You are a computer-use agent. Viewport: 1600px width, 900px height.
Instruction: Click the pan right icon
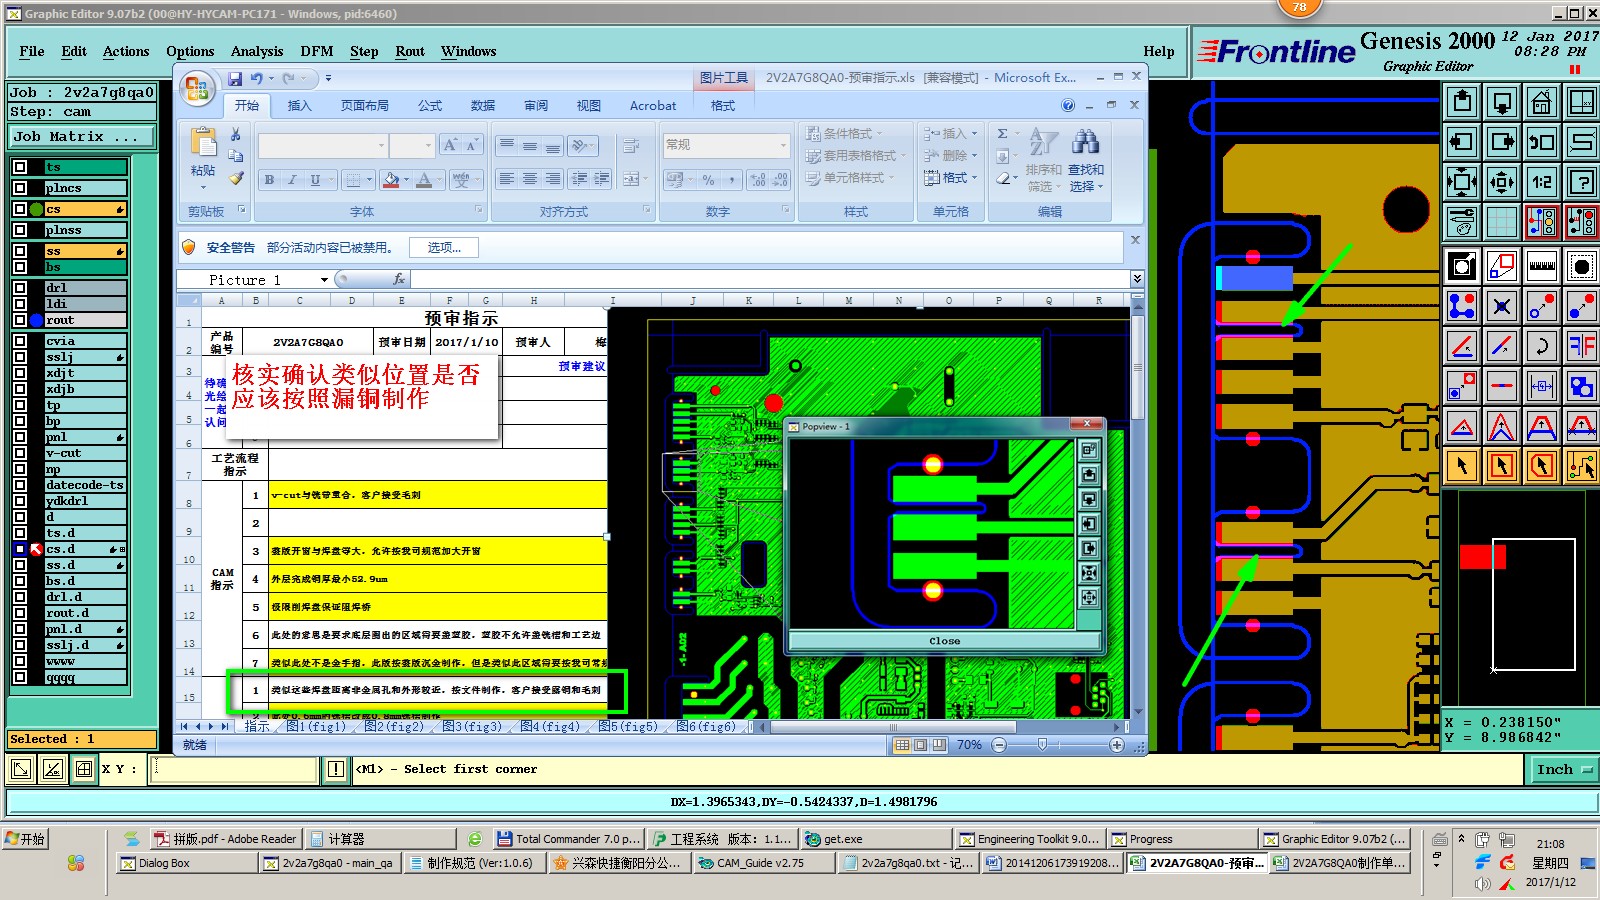pos(1502,142)
